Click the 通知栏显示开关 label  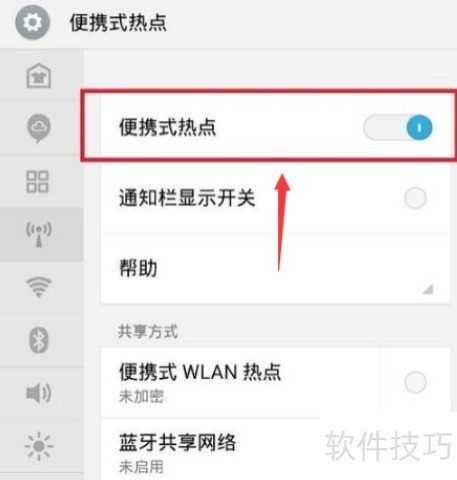187,198
